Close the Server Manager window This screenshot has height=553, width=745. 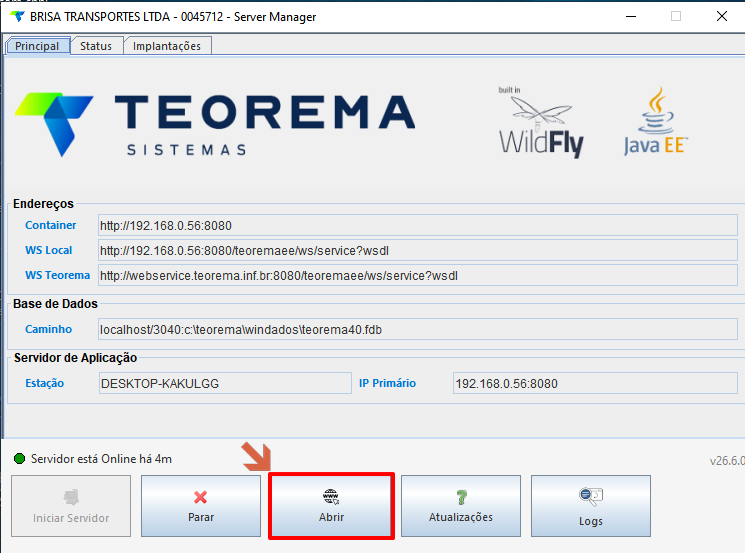pos(722,17)
